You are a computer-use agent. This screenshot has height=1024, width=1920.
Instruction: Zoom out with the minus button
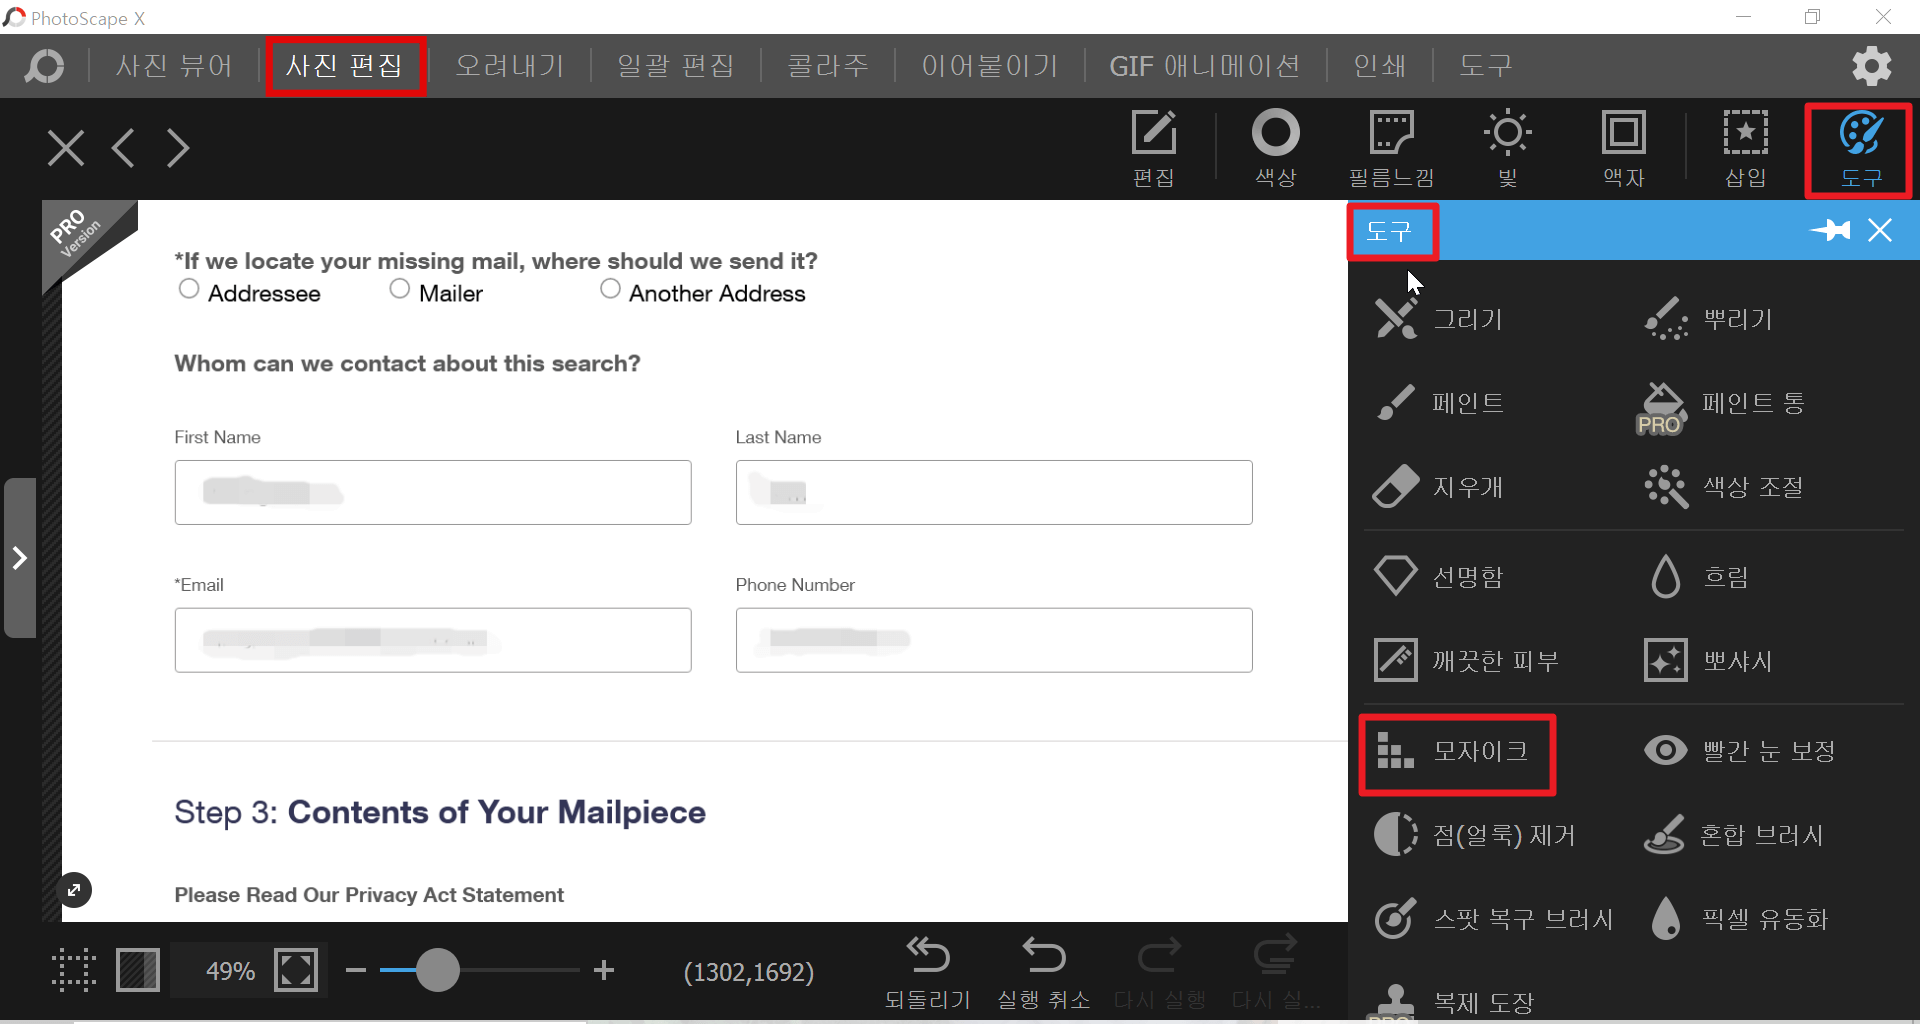[356, 970]
